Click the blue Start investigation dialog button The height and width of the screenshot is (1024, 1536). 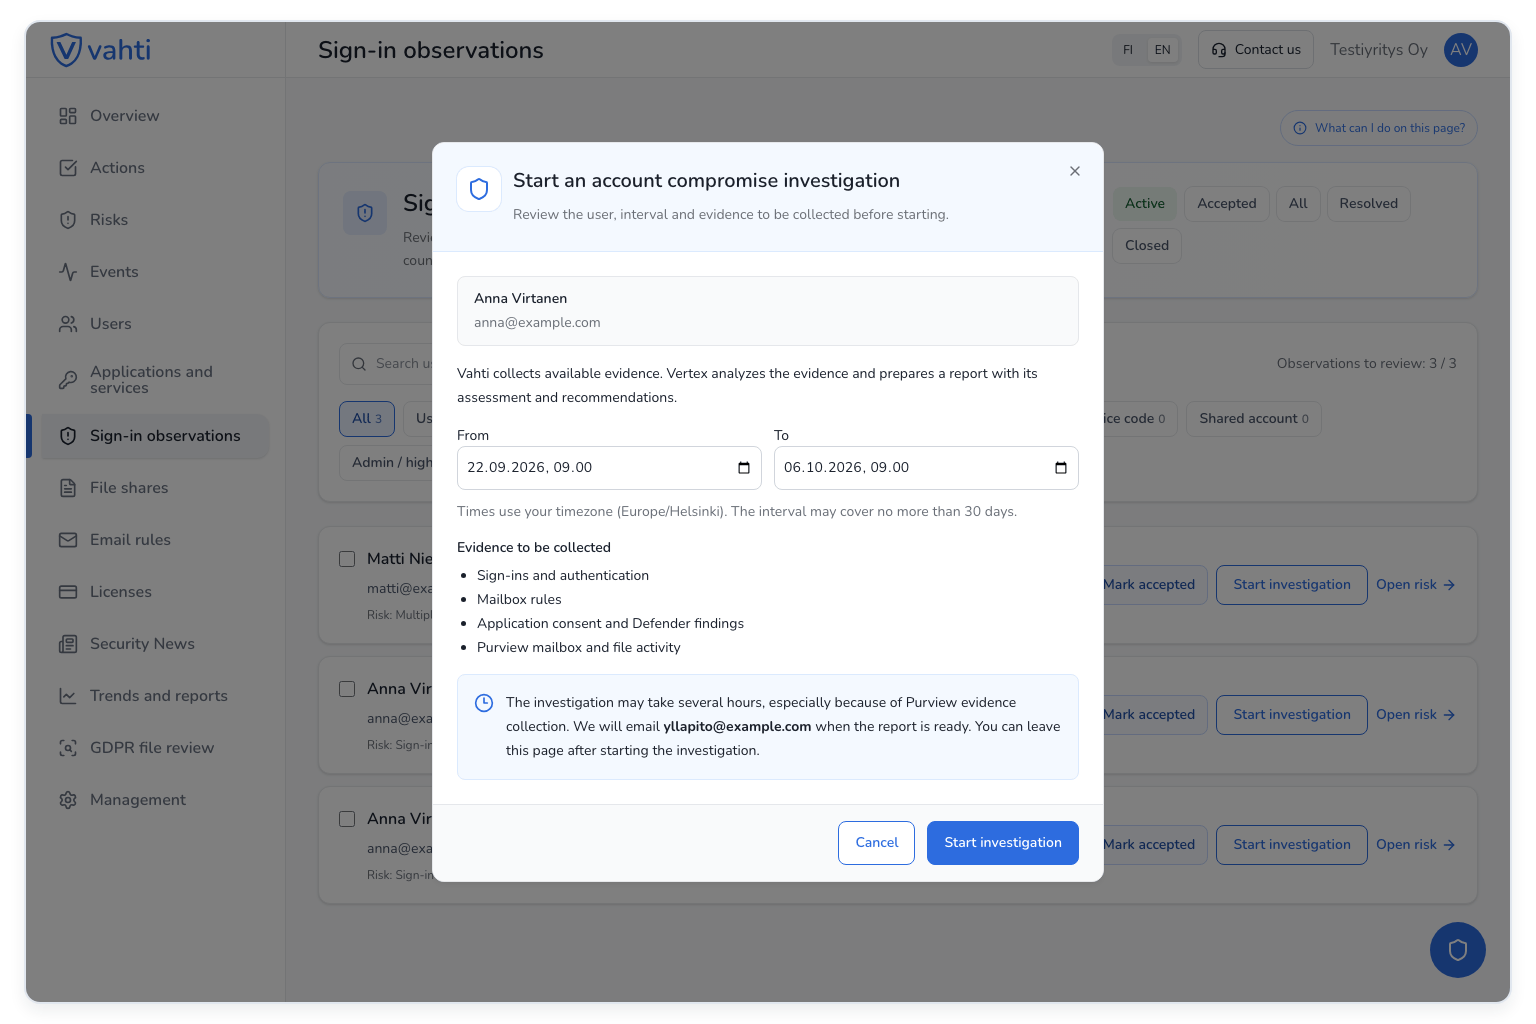click(x=1003, y=843)
